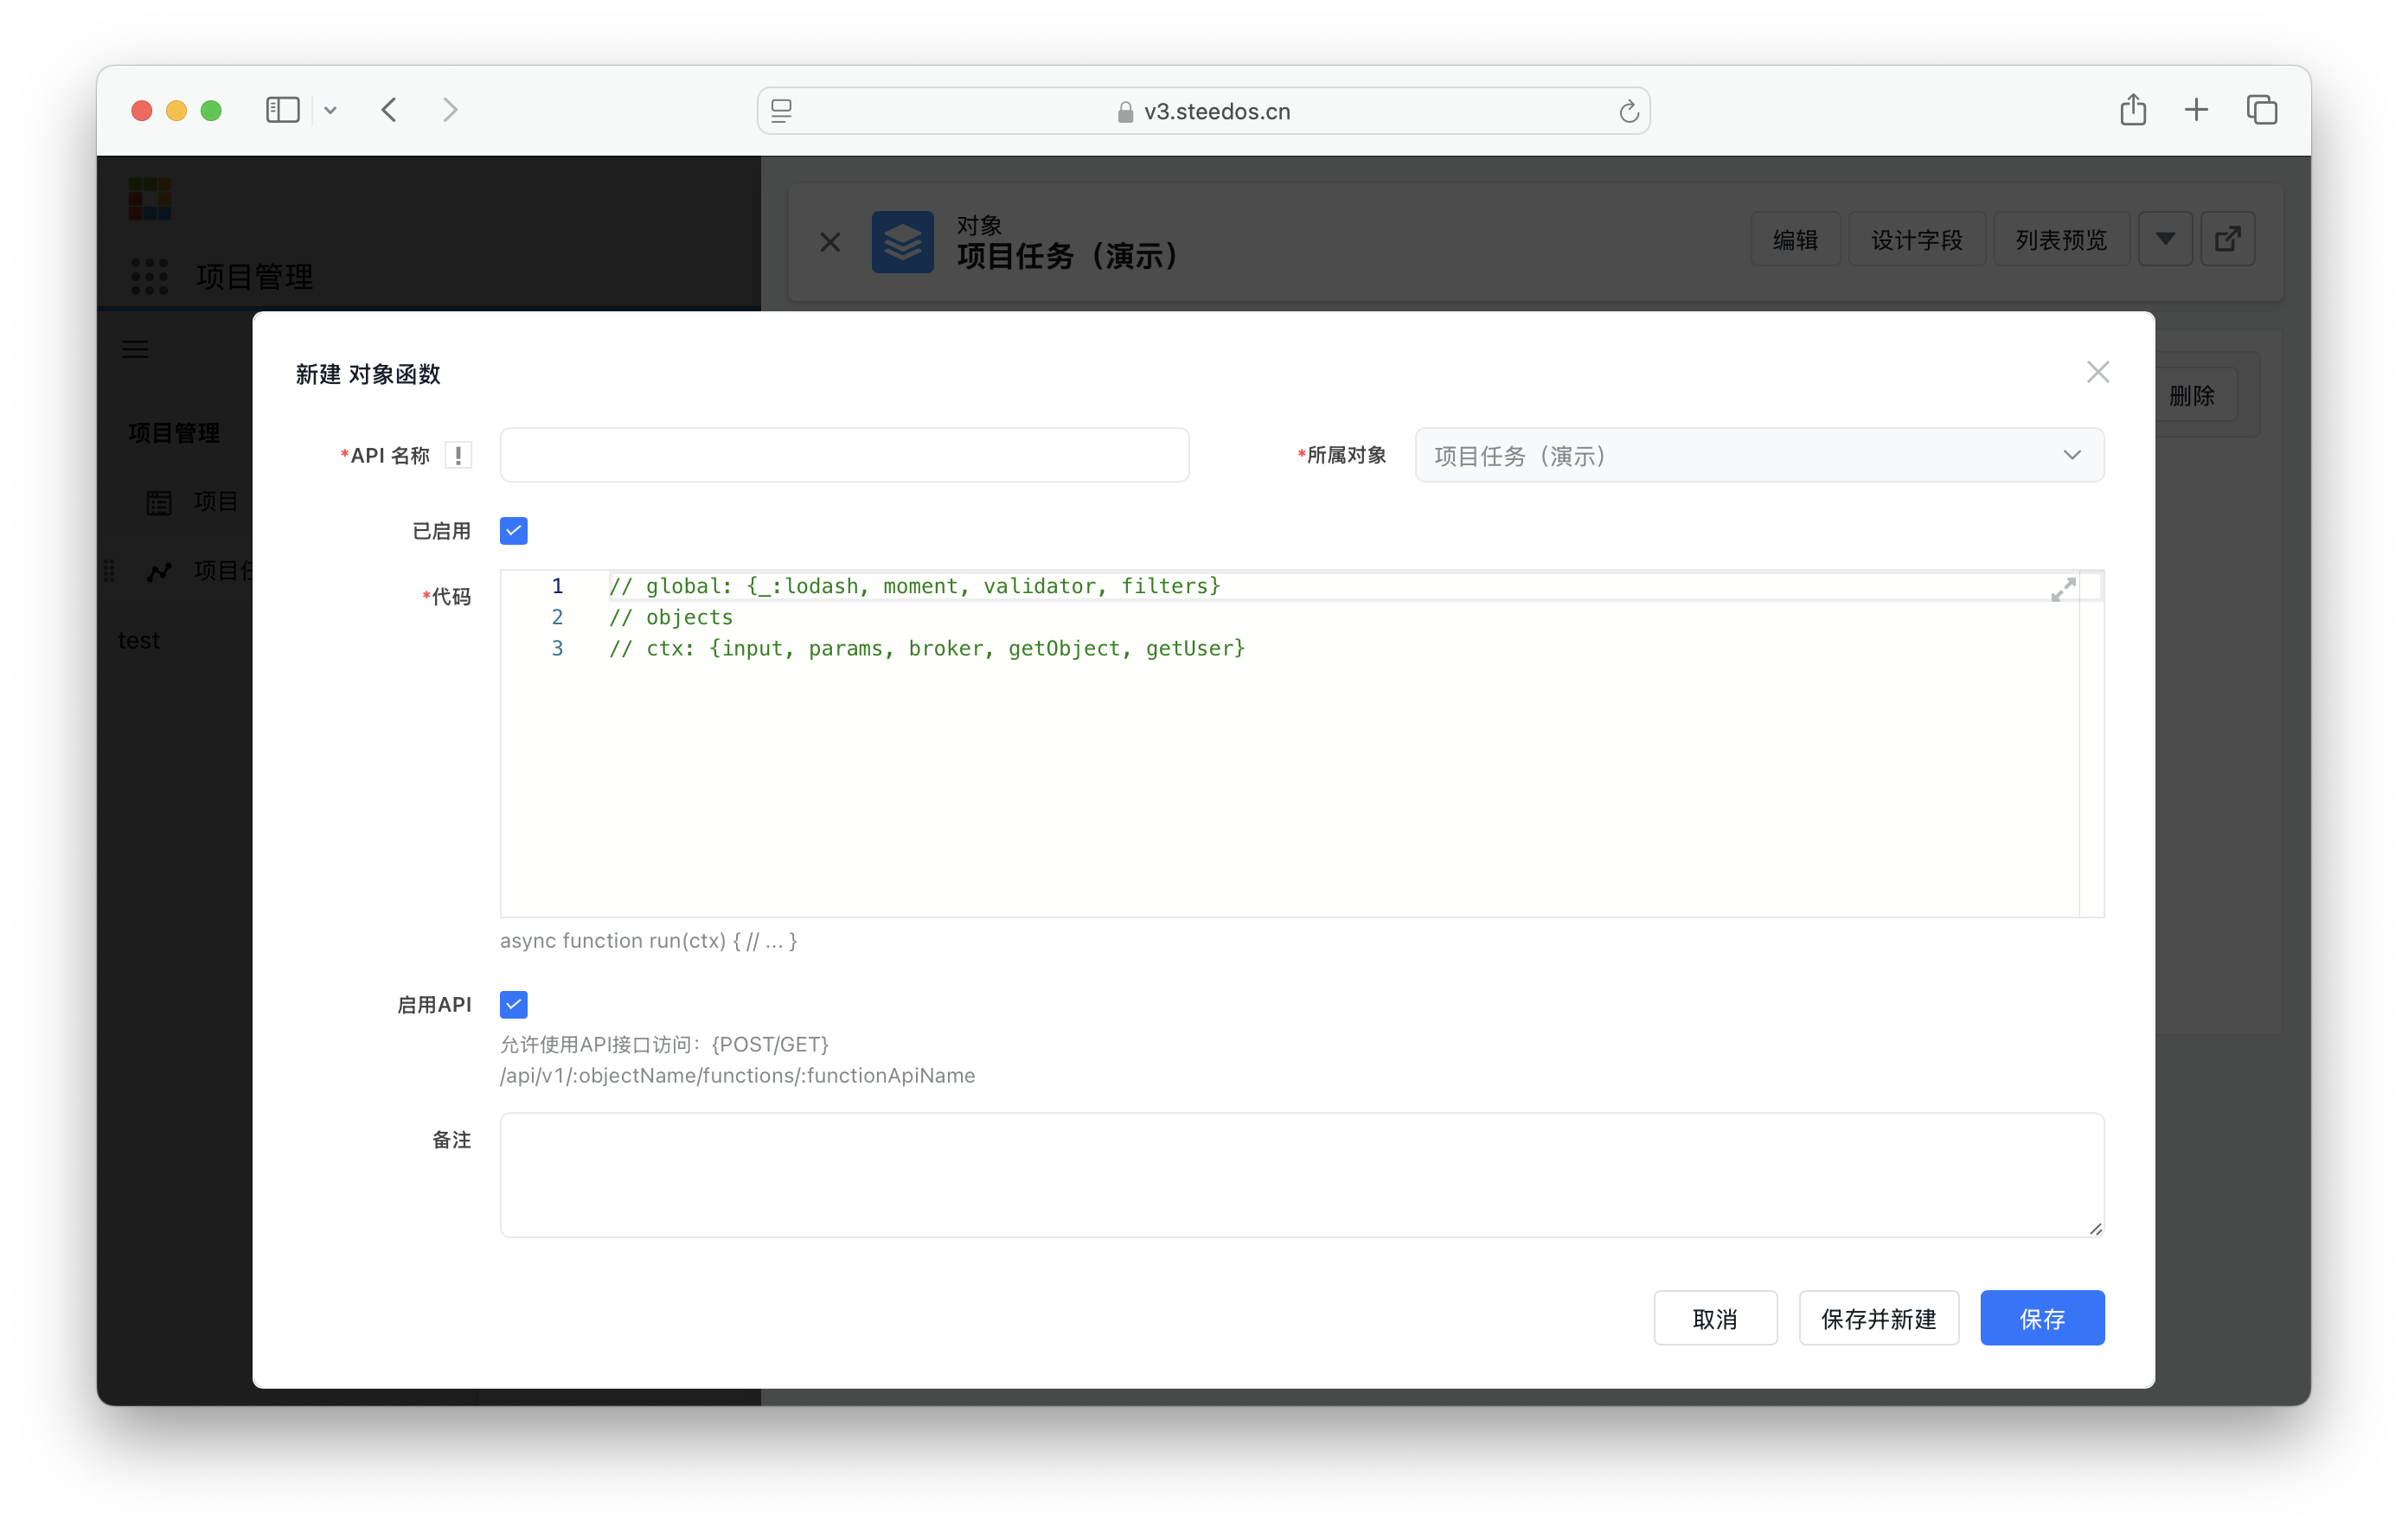Open the app launcher grid icon
The width and height of the screenshot is (2408, 1534).
click(x=150, y=276)
